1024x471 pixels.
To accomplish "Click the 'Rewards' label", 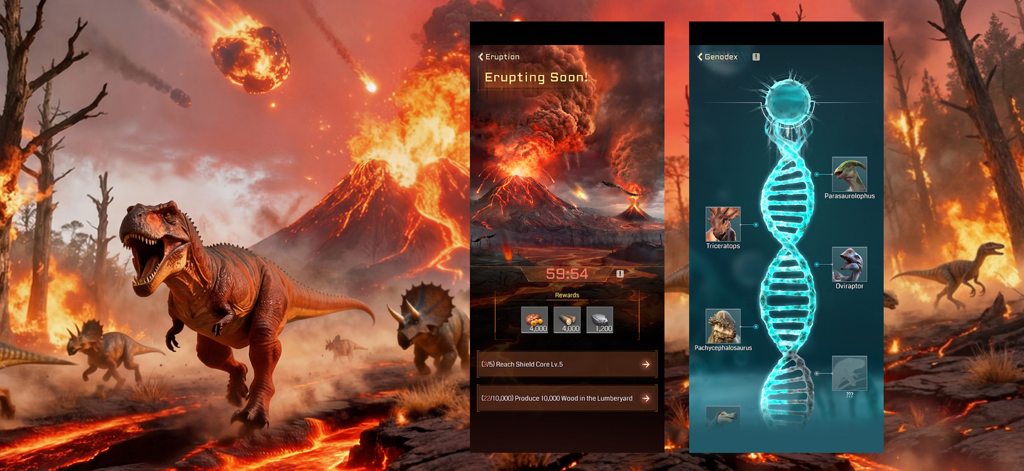I will (x=567, y=295).
